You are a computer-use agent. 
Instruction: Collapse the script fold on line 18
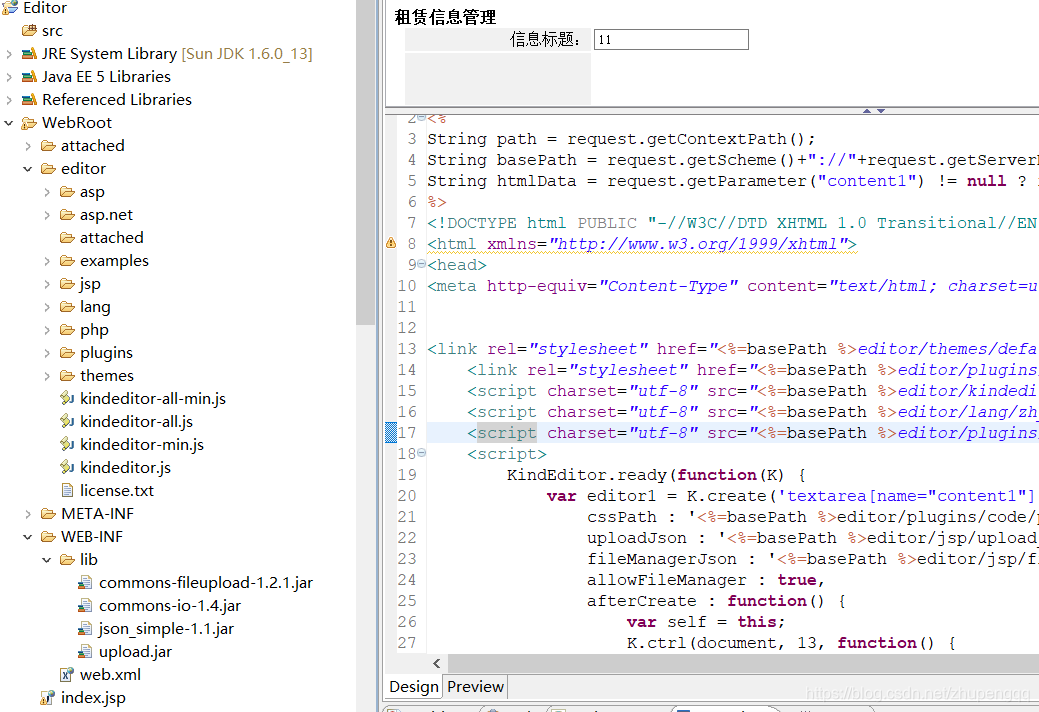click(421, 453)
